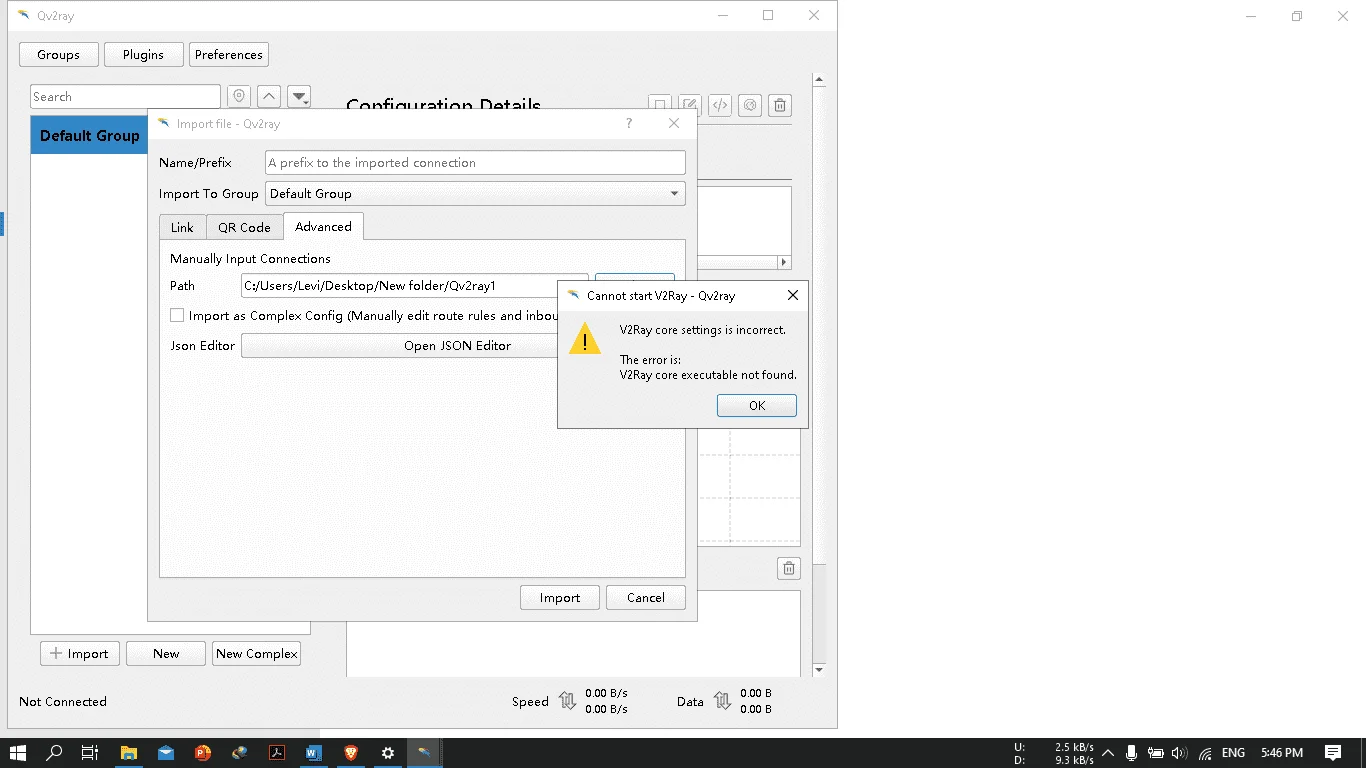Close the Cannot start V2Ray error dialog
Image resolution: width=1366 pixels, height=768 pixels.
point(793,295)
